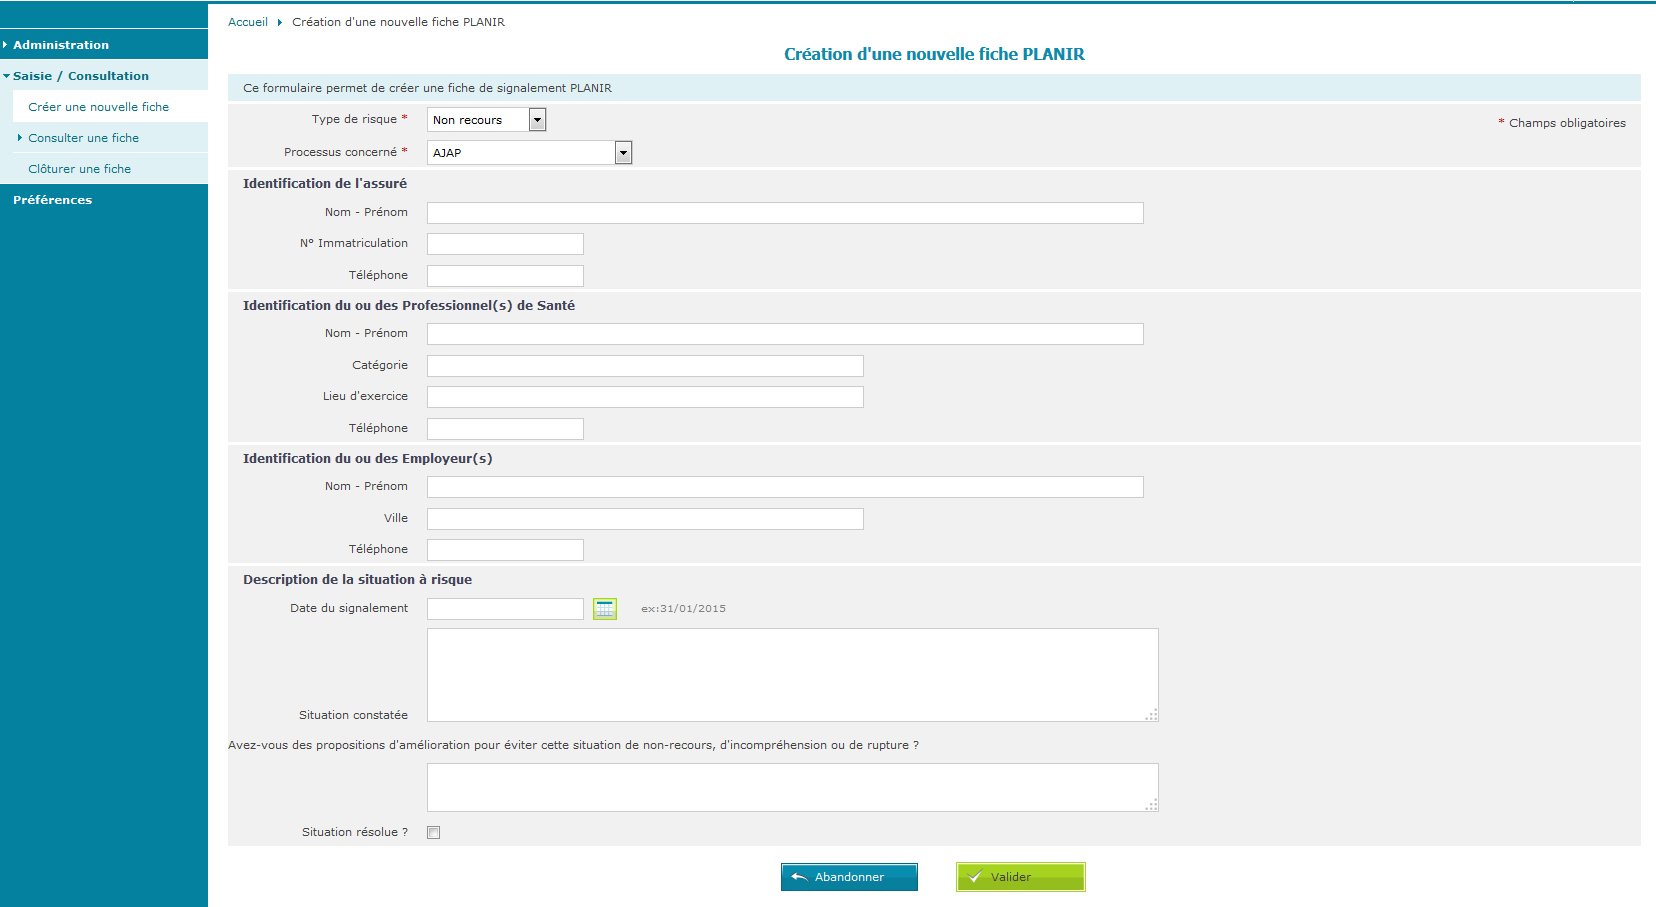
Task: Click the assuré Nom - Prénom field
Action: 784,213
